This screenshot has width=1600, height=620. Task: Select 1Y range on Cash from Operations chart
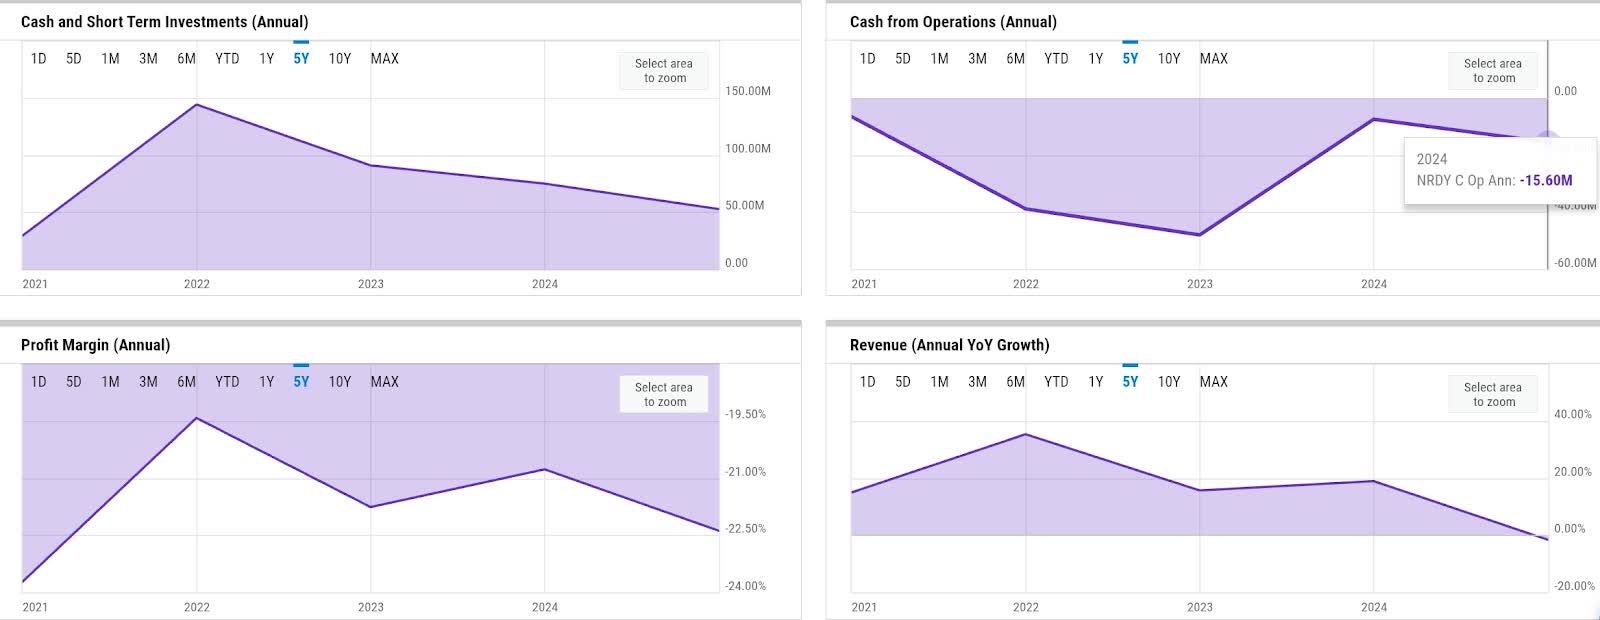pos(1094,59)
